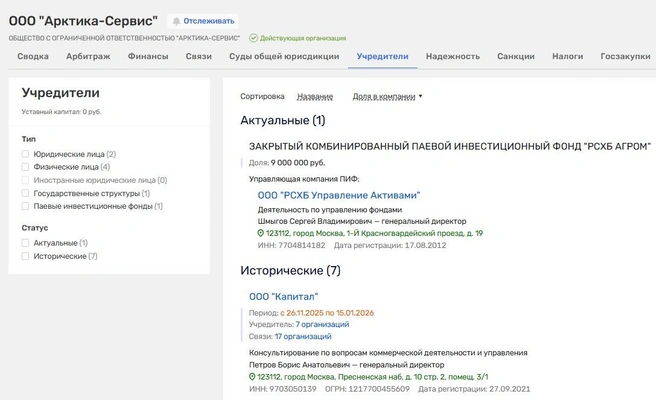Click the ОГРН: 1217700455609 text
Viewport: 656px width, 400px height.
[x=367, y=389]
